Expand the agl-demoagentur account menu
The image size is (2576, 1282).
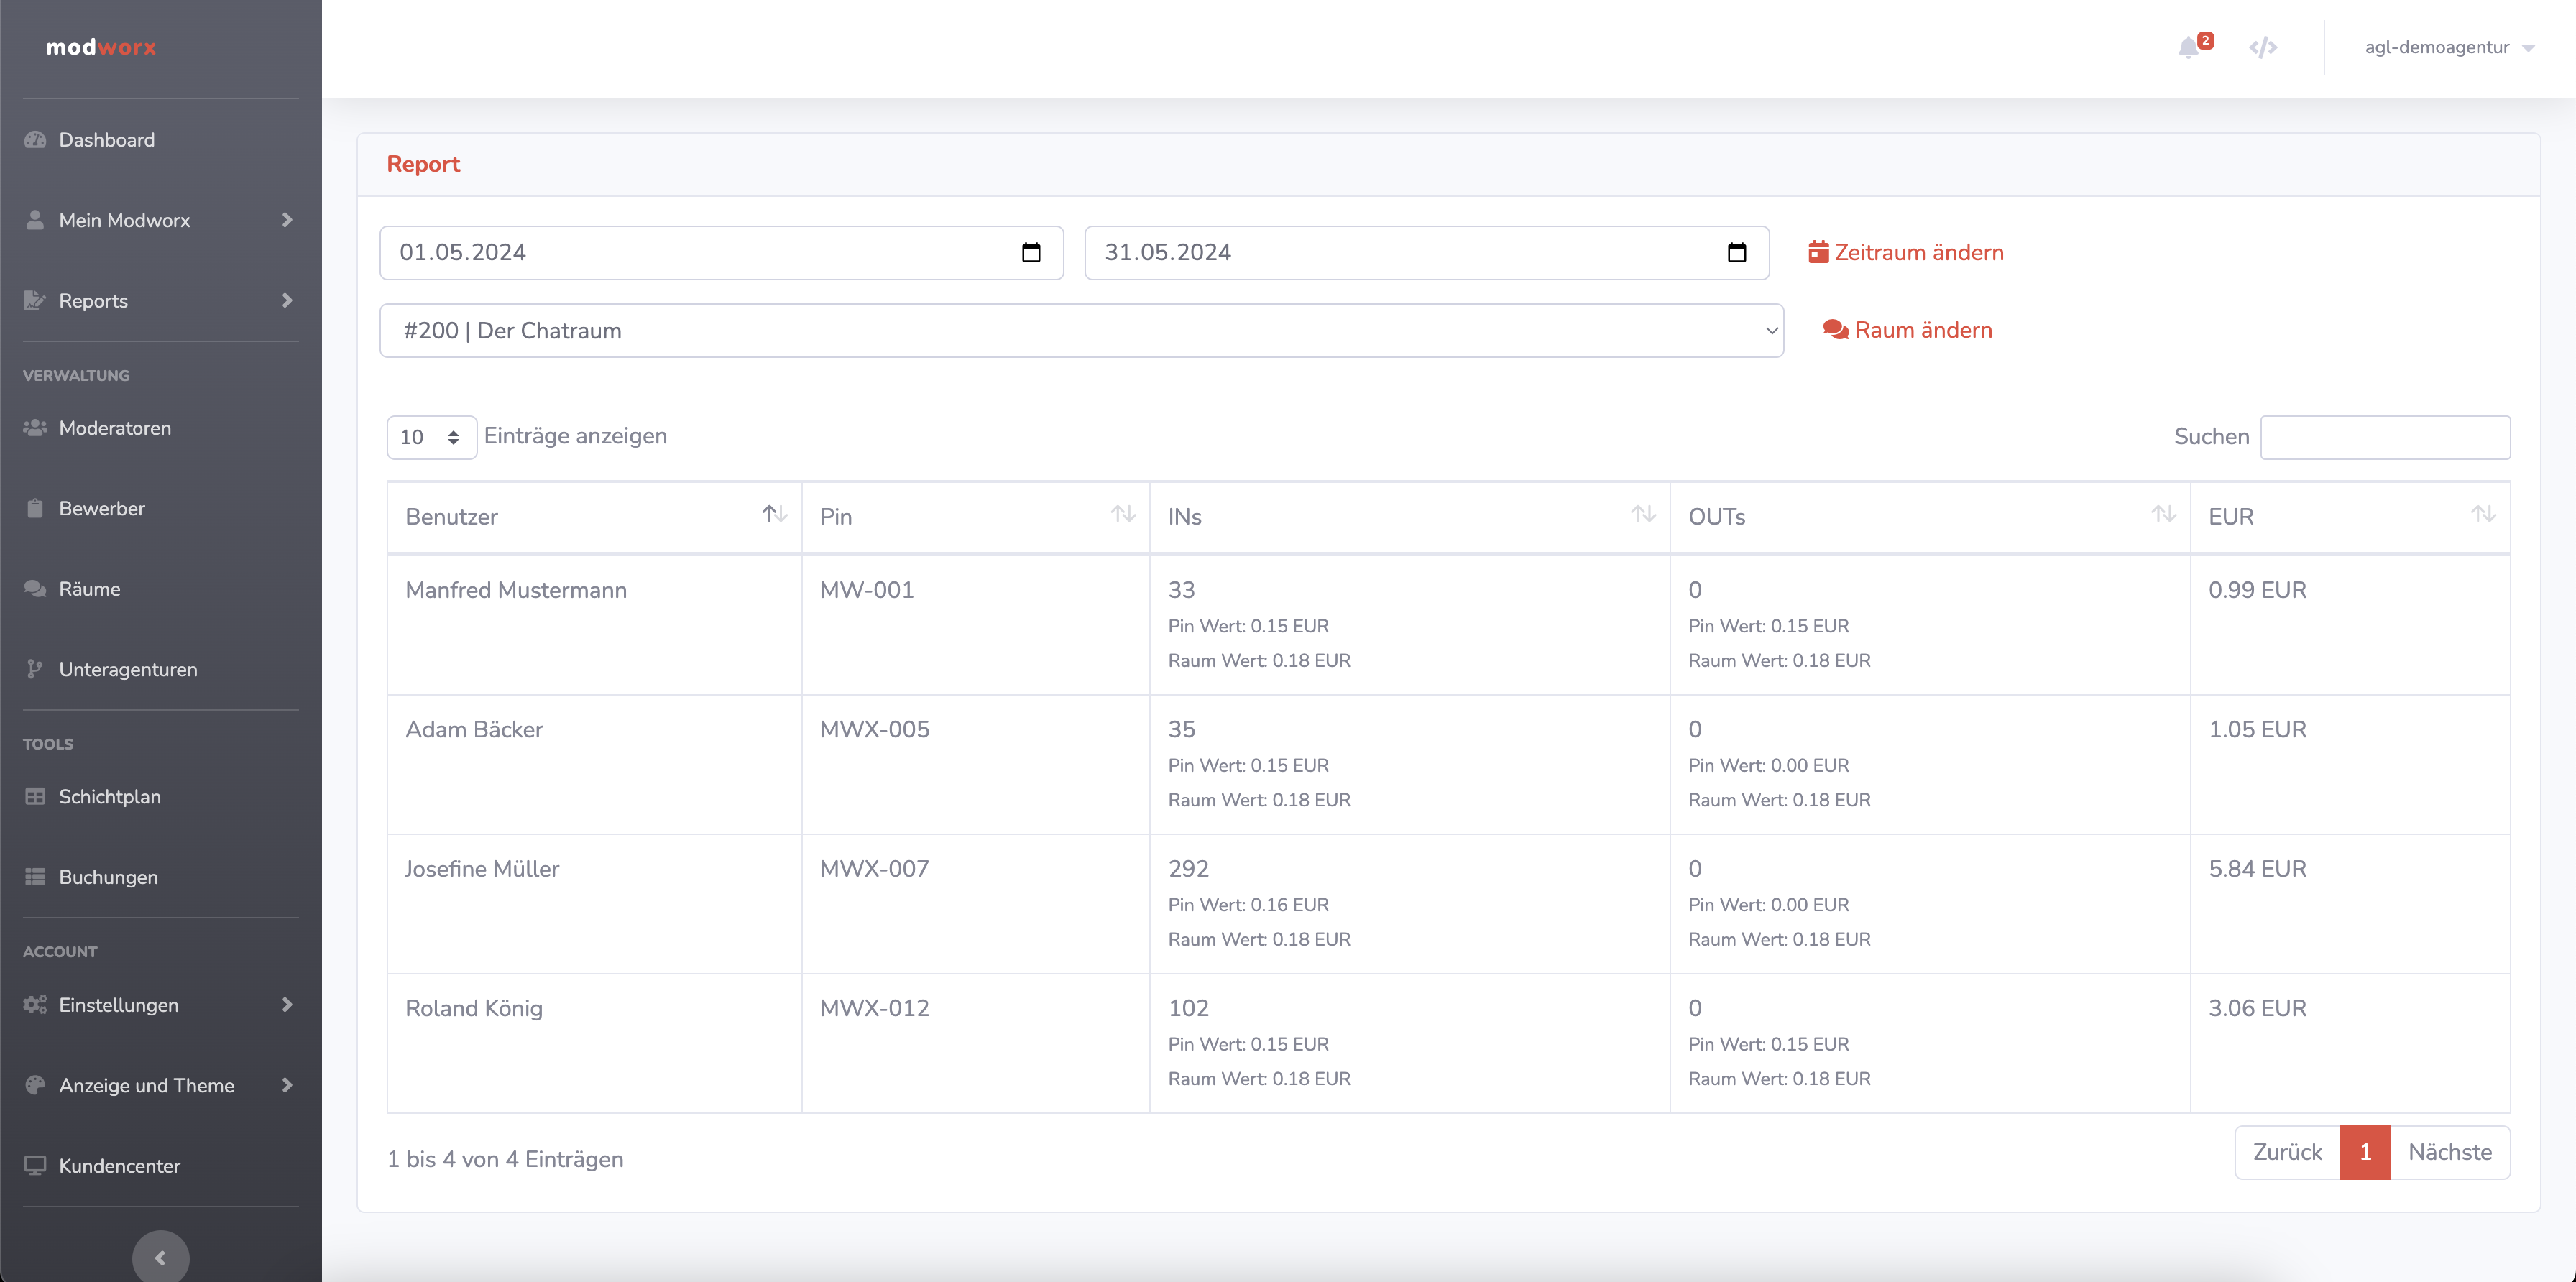click(2448, 47)
